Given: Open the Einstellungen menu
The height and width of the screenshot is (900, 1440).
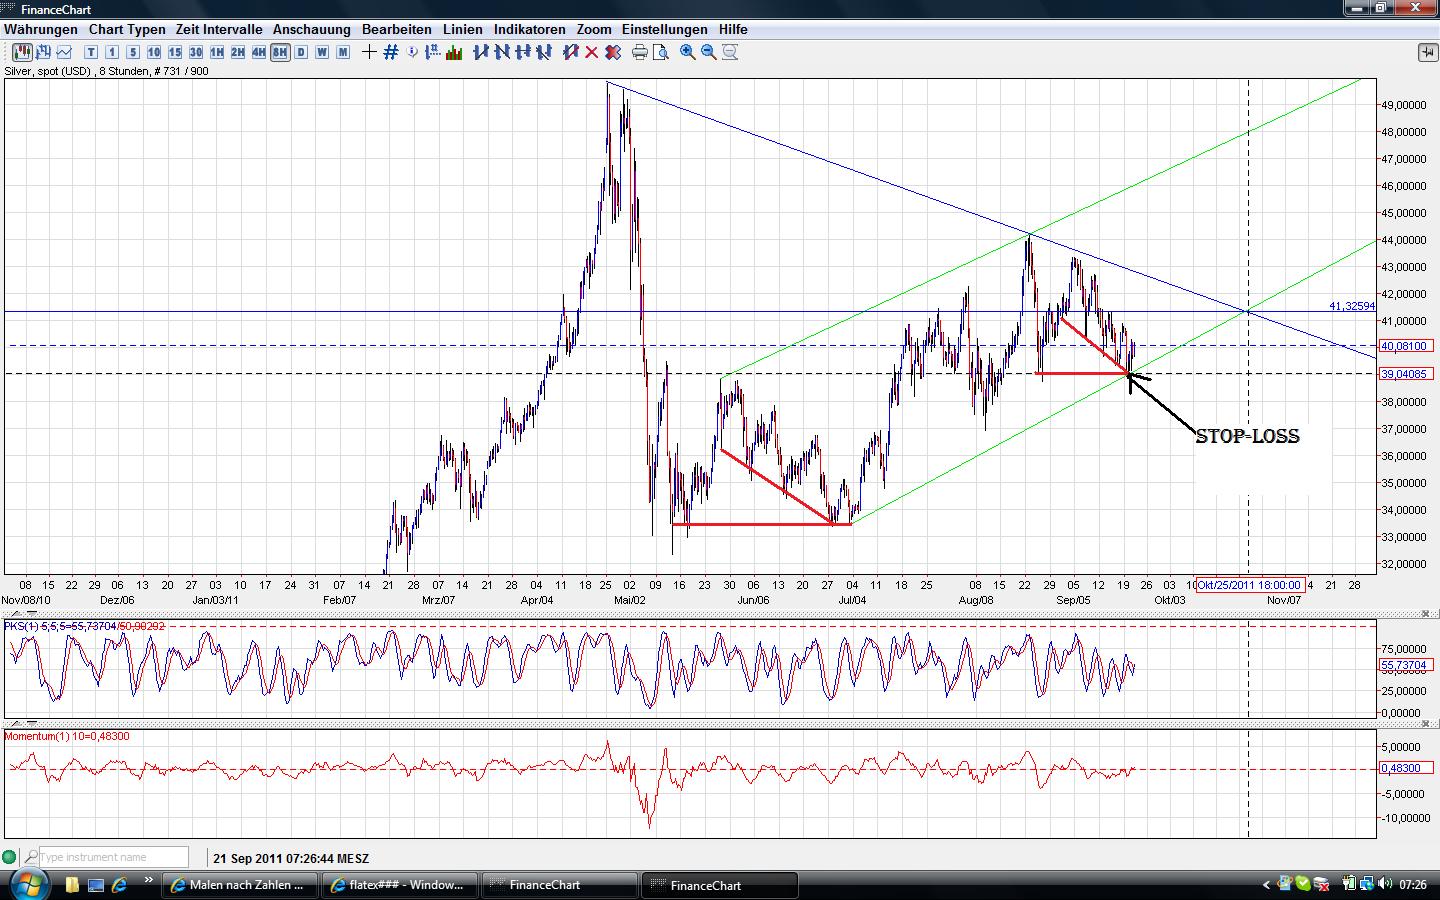Looking at the screenshot, I should coord(665,30).
